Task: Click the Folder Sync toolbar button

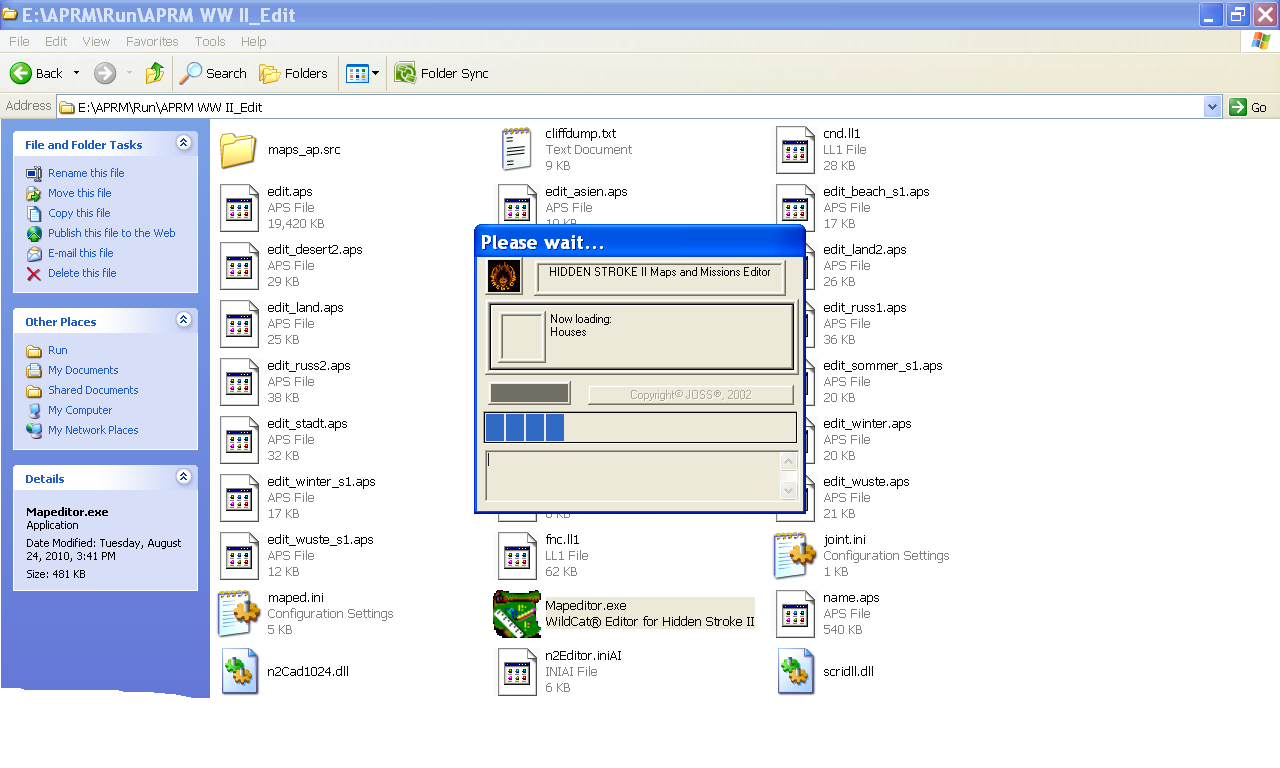Action: [441, 73]
